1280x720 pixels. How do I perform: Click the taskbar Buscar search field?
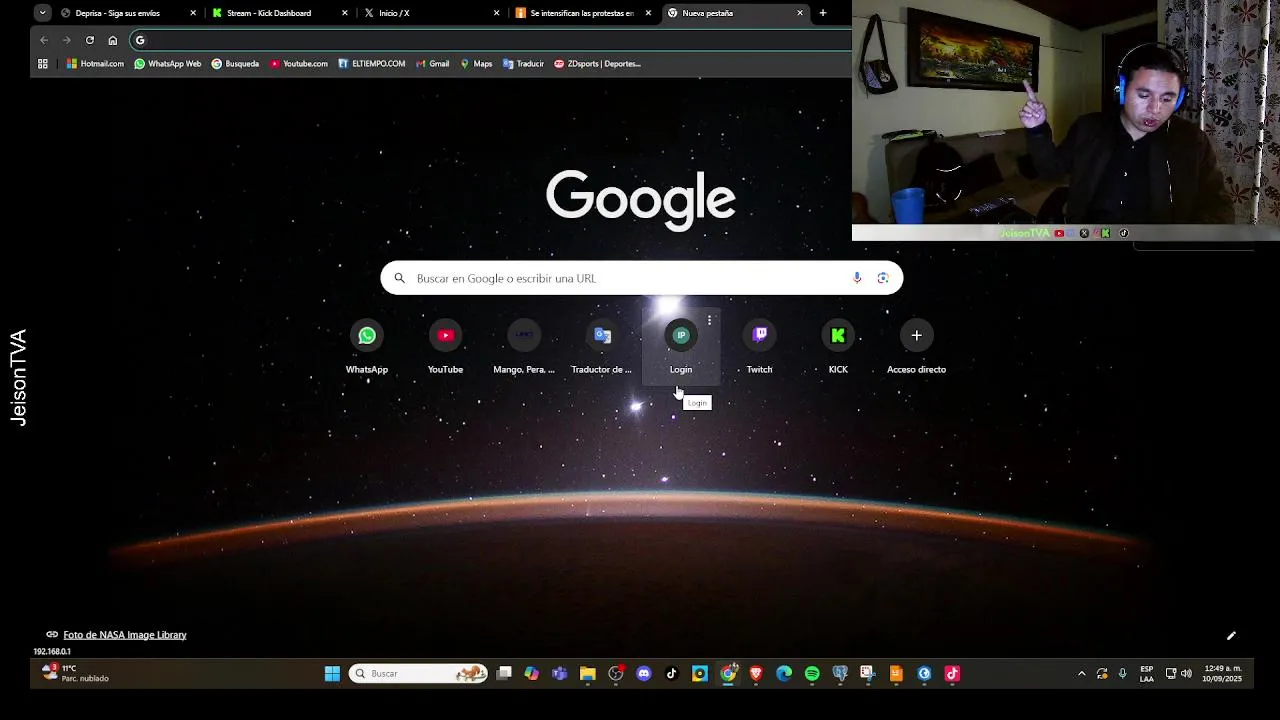[x=418, y=674]
